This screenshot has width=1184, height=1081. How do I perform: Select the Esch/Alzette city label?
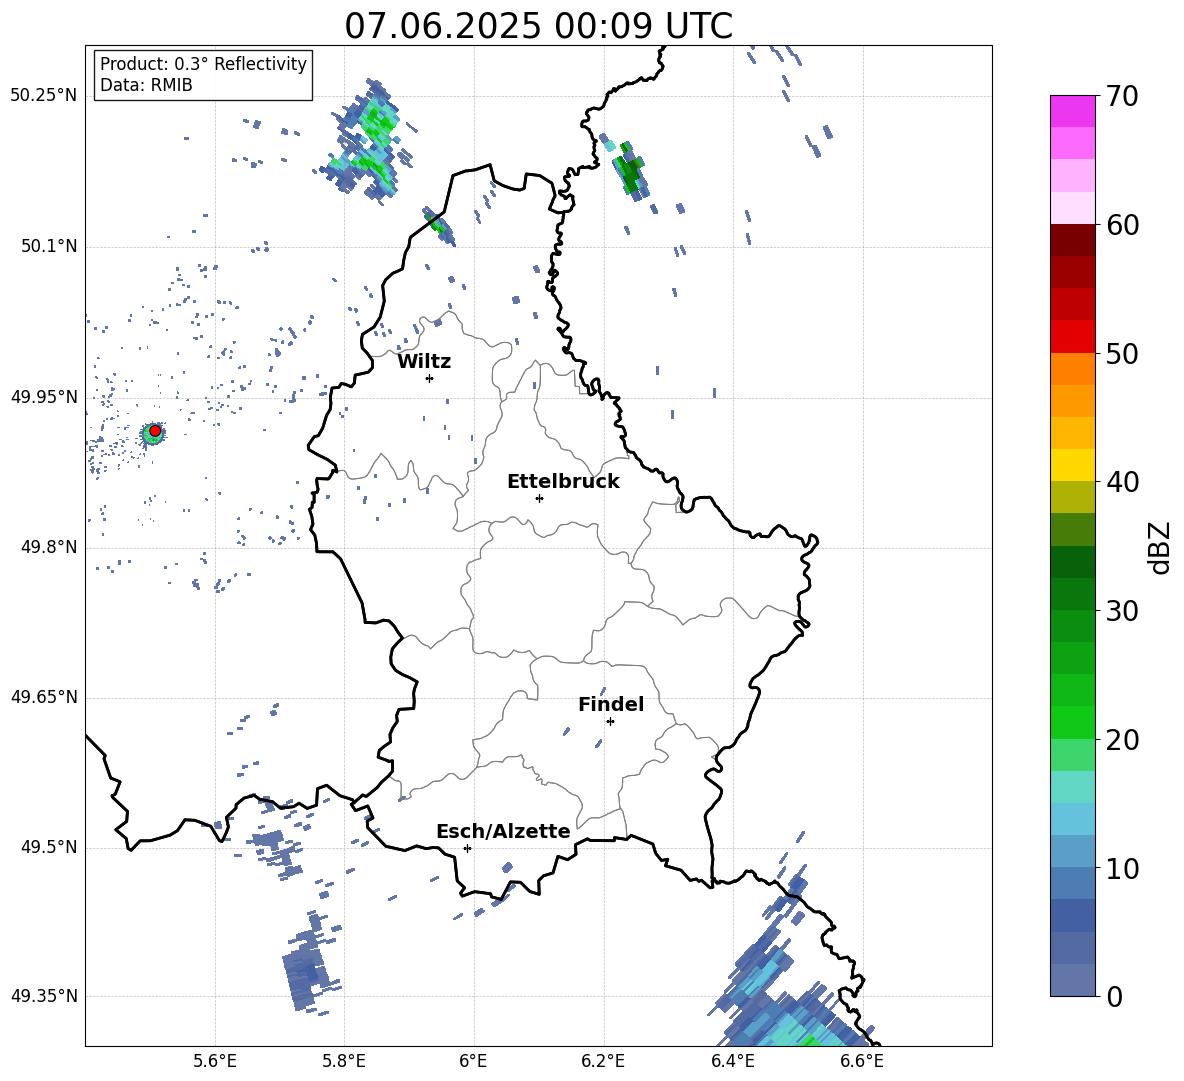click(x=503, y=831)
